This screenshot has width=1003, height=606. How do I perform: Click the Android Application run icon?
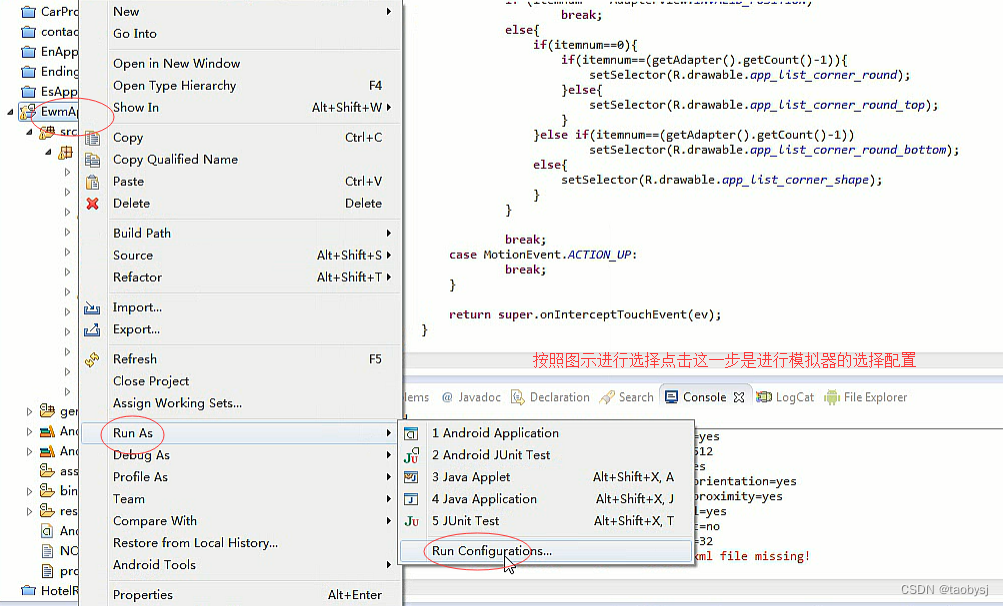(411, 433)
